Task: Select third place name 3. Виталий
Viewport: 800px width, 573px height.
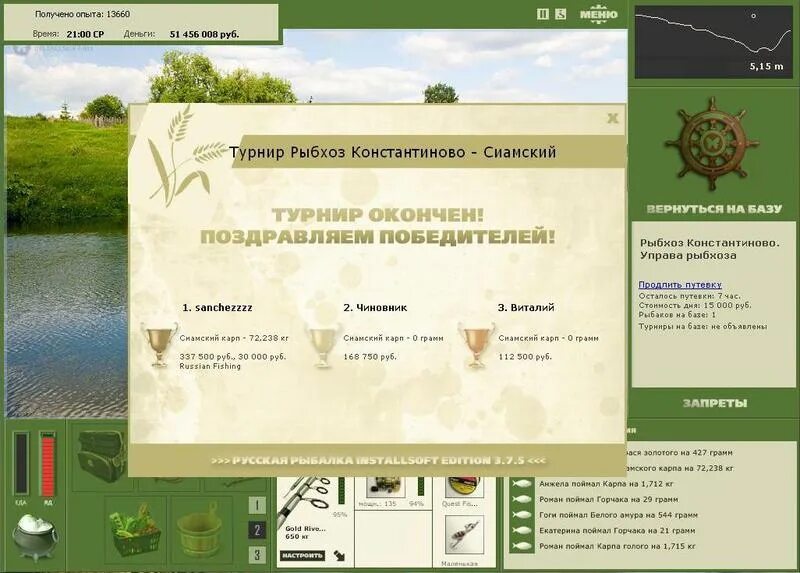Action: [x=526, y=307]
